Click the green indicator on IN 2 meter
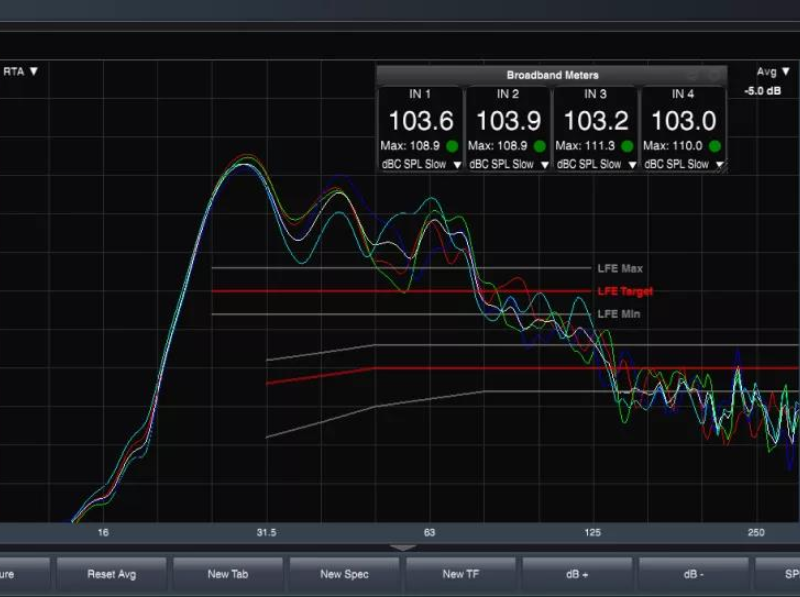The image size is (800, 597). tap(539, 146)
